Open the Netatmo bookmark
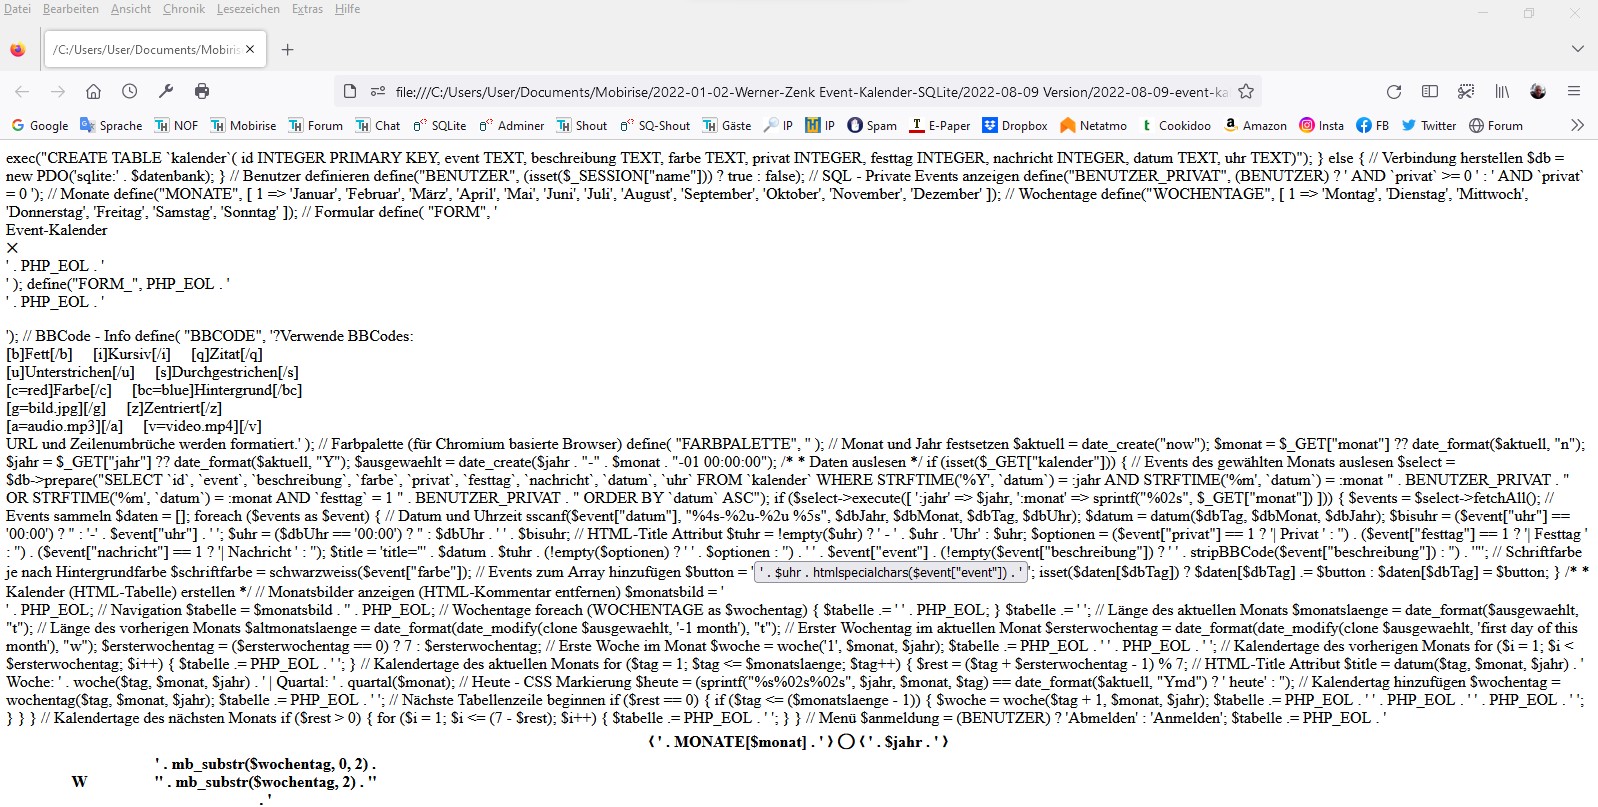 (1093, 126)
